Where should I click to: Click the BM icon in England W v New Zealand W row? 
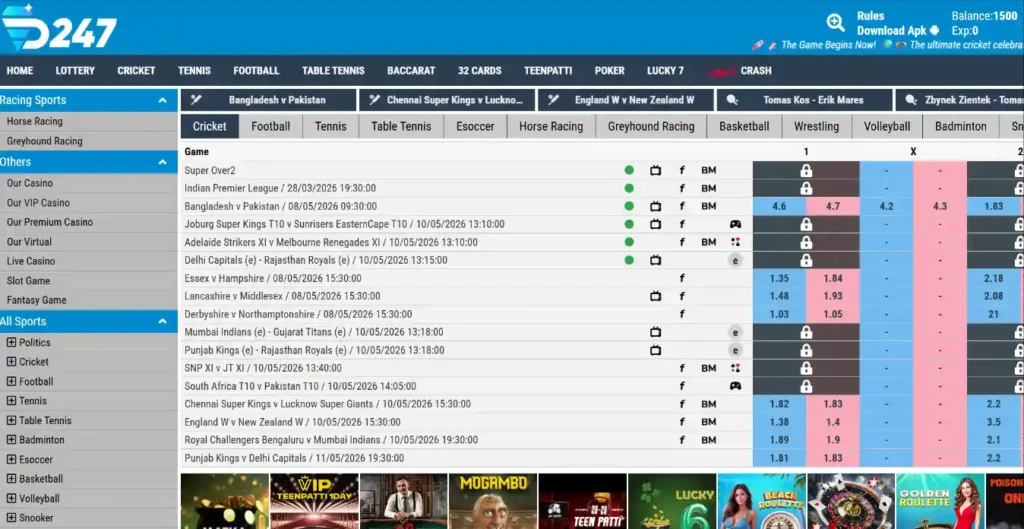pos(709,422)
